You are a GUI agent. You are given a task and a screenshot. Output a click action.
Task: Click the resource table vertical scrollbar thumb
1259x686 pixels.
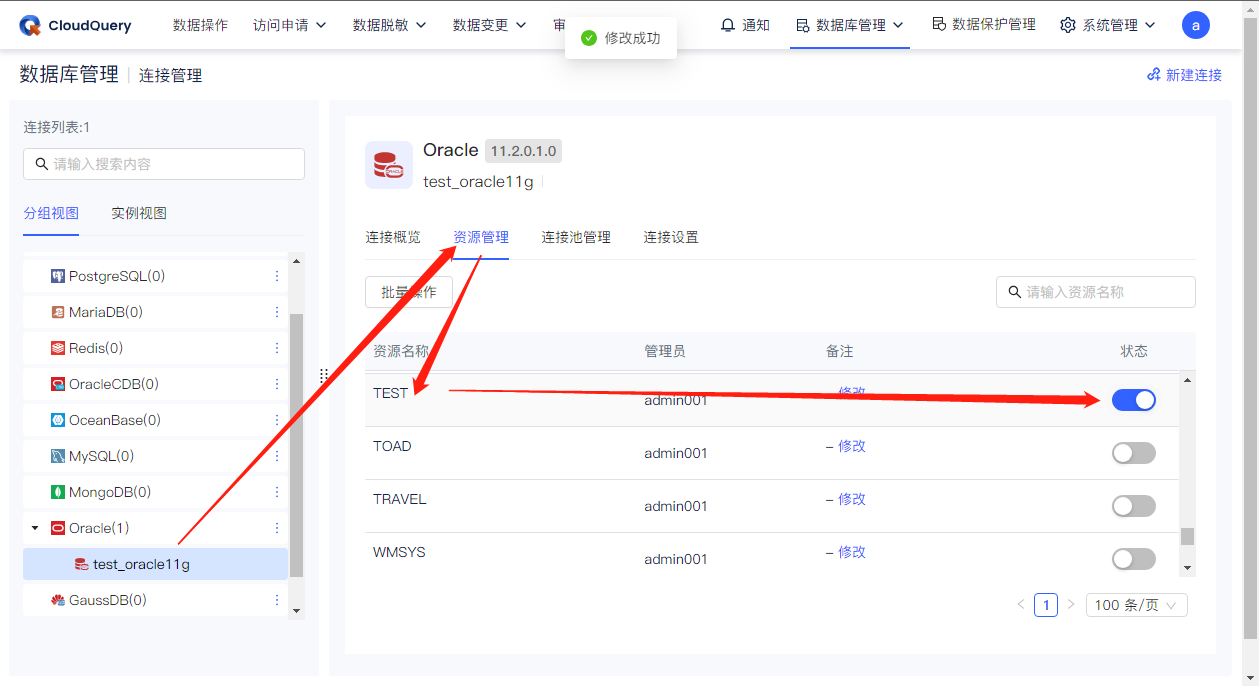pos(1187,536)
